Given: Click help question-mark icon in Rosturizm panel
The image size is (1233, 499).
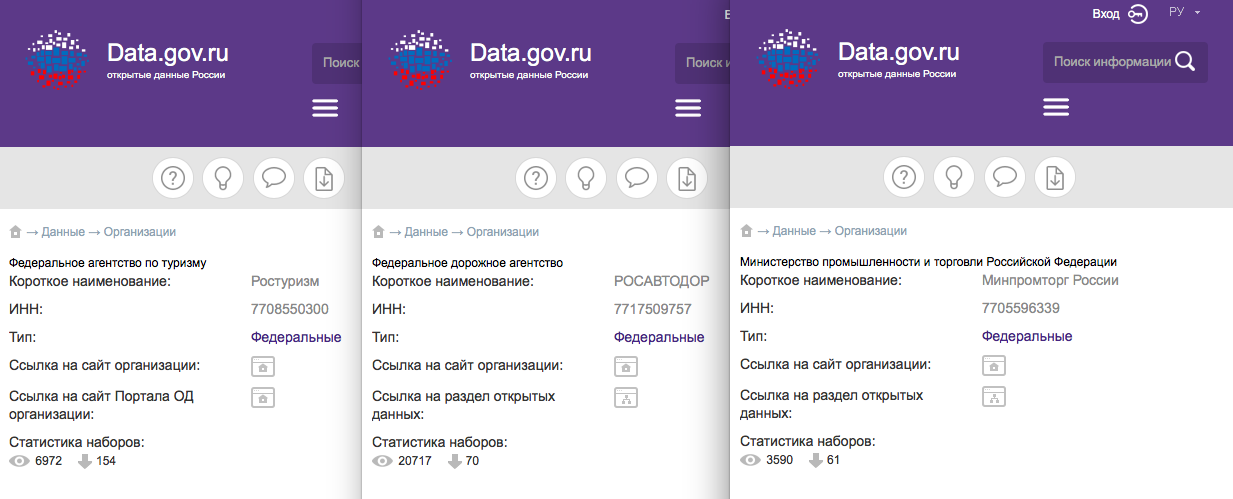Looking at the screenshot, I should [x=173, y=178].
